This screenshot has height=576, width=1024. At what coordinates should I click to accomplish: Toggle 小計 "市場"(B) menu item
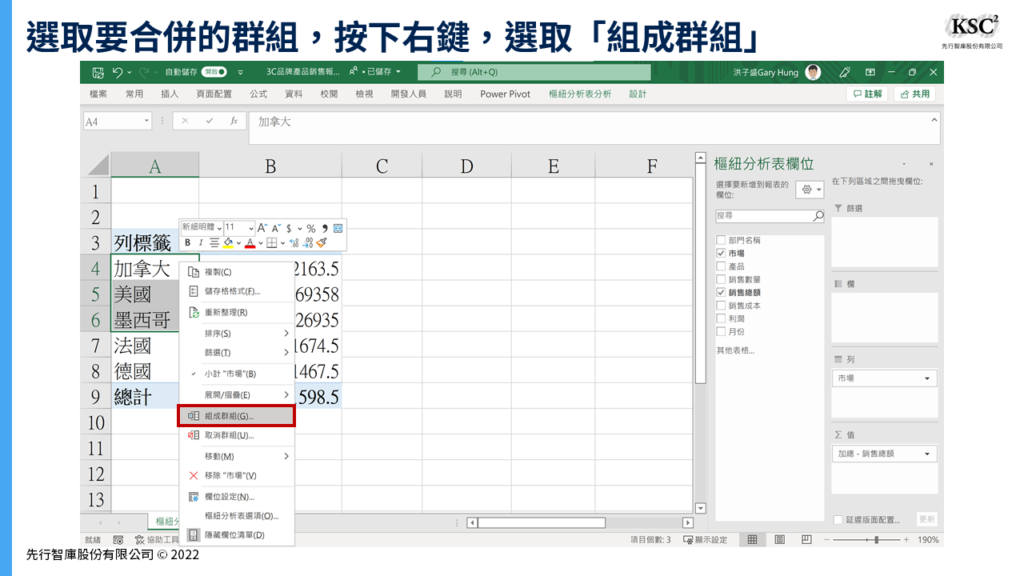pos(237,374)
